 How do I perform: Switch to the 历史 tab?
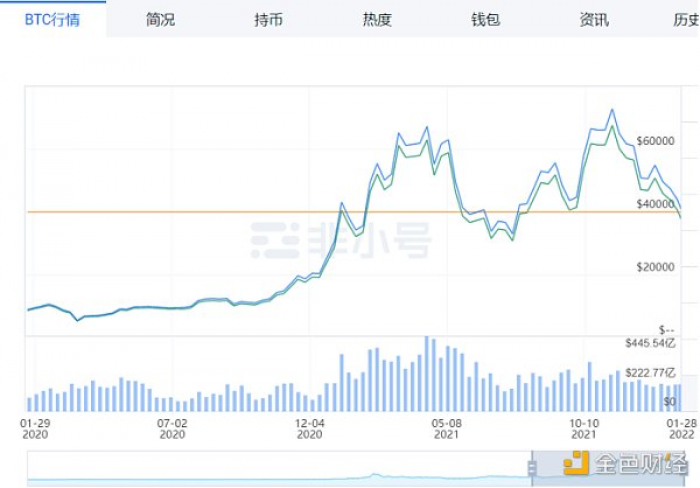(686, 20)
